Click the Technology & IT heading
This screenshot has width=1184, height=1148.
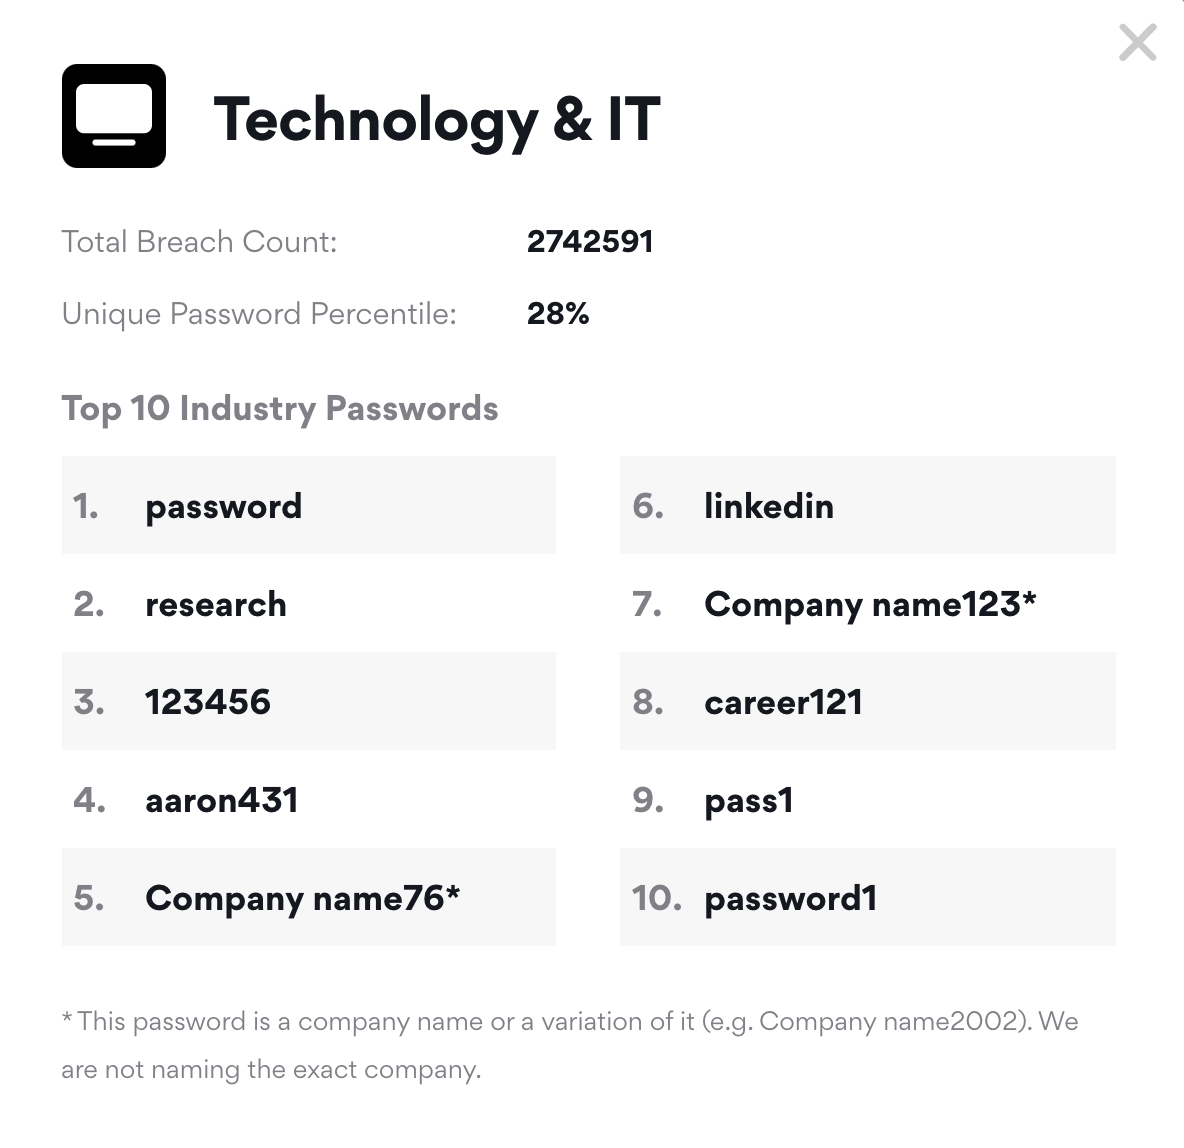[437, 119]
